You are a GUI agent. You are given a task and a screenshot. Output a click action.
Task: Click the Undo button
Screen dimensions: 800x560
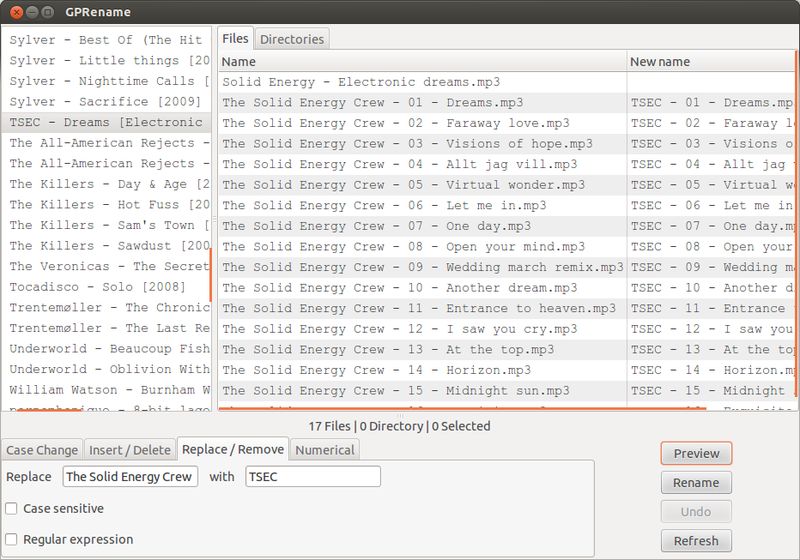click(x=696, y=512)
